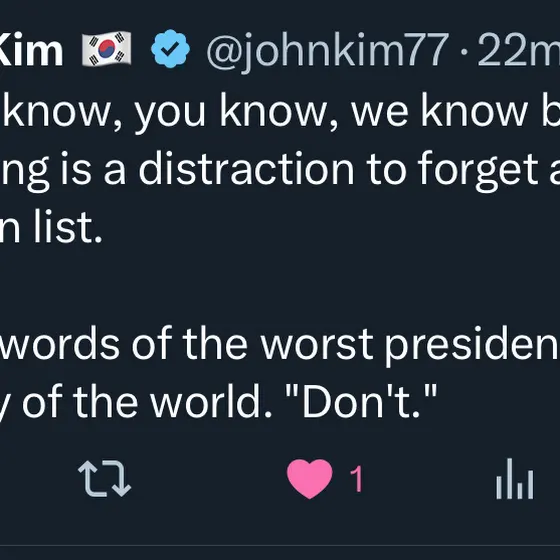Click empty space between retweet and heart

click(x=209, y=479)
